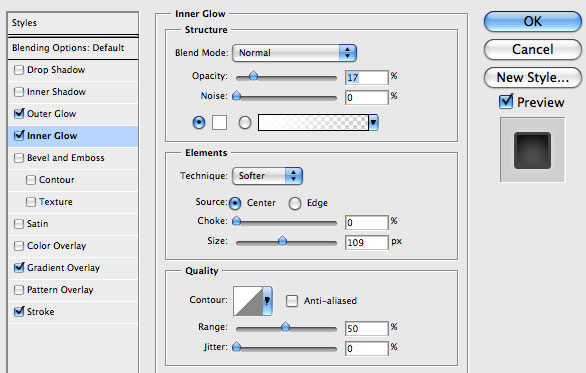The image size is (586, 373).
Task: Open the Technique dropdown
Action: pos(267,176)
